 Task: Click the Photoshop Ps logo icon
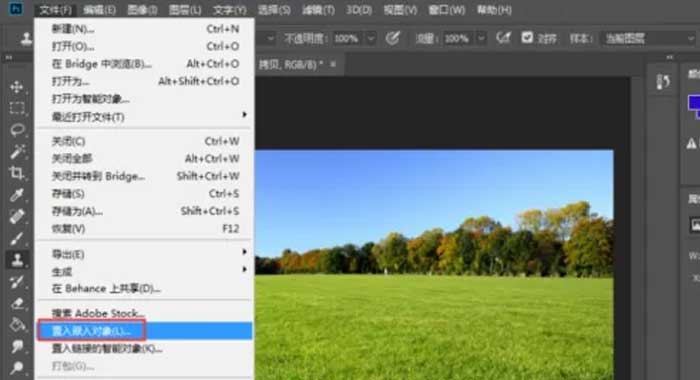point(16,9)
